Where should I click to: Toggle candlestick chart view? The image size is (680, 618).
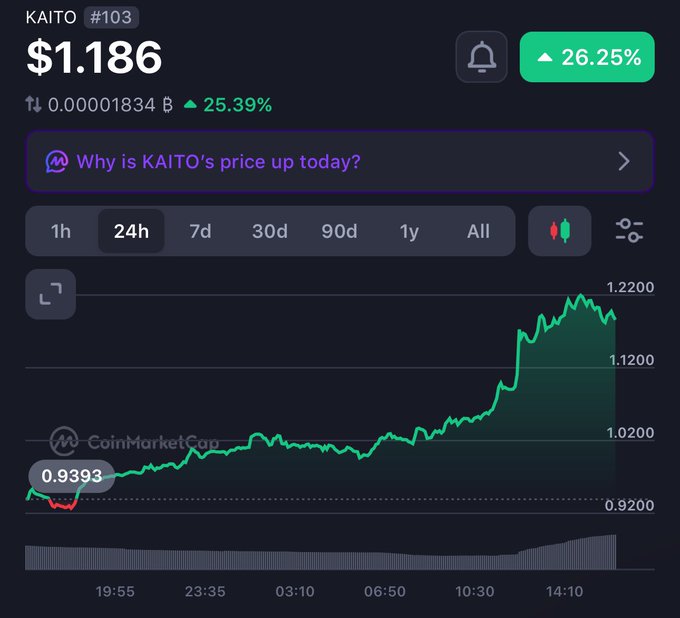click(559, 231)
